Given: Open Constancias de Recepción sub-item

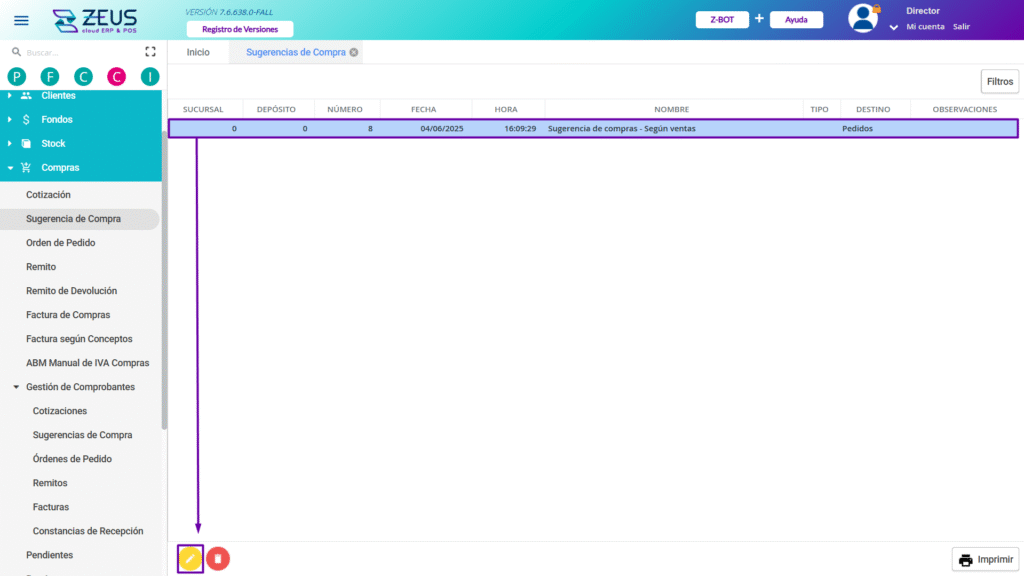Looking at the screenshot, I should tap(88, 532).
